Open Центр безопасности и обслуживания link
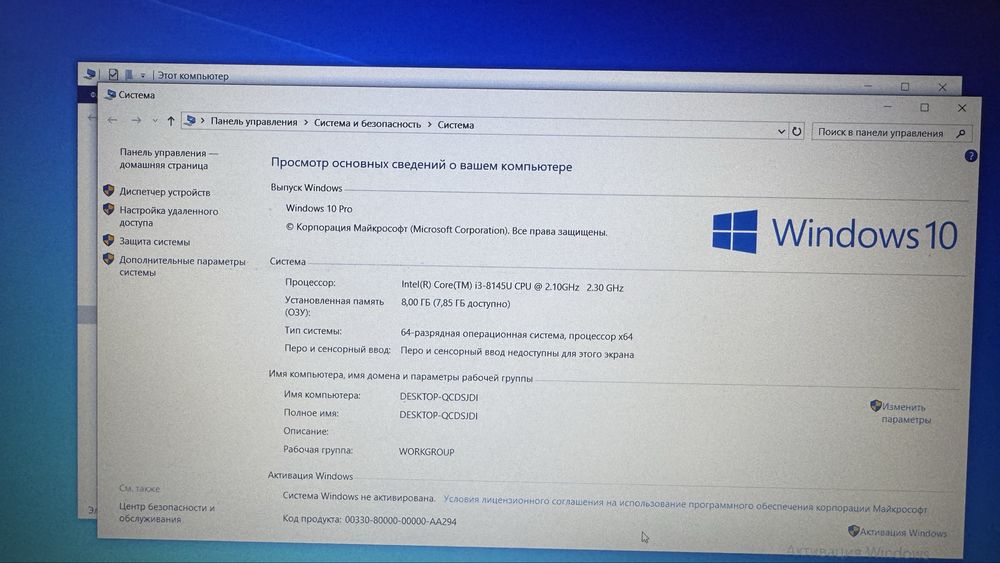The width and height of the screenshot is (1000, 563). [166, 513]
